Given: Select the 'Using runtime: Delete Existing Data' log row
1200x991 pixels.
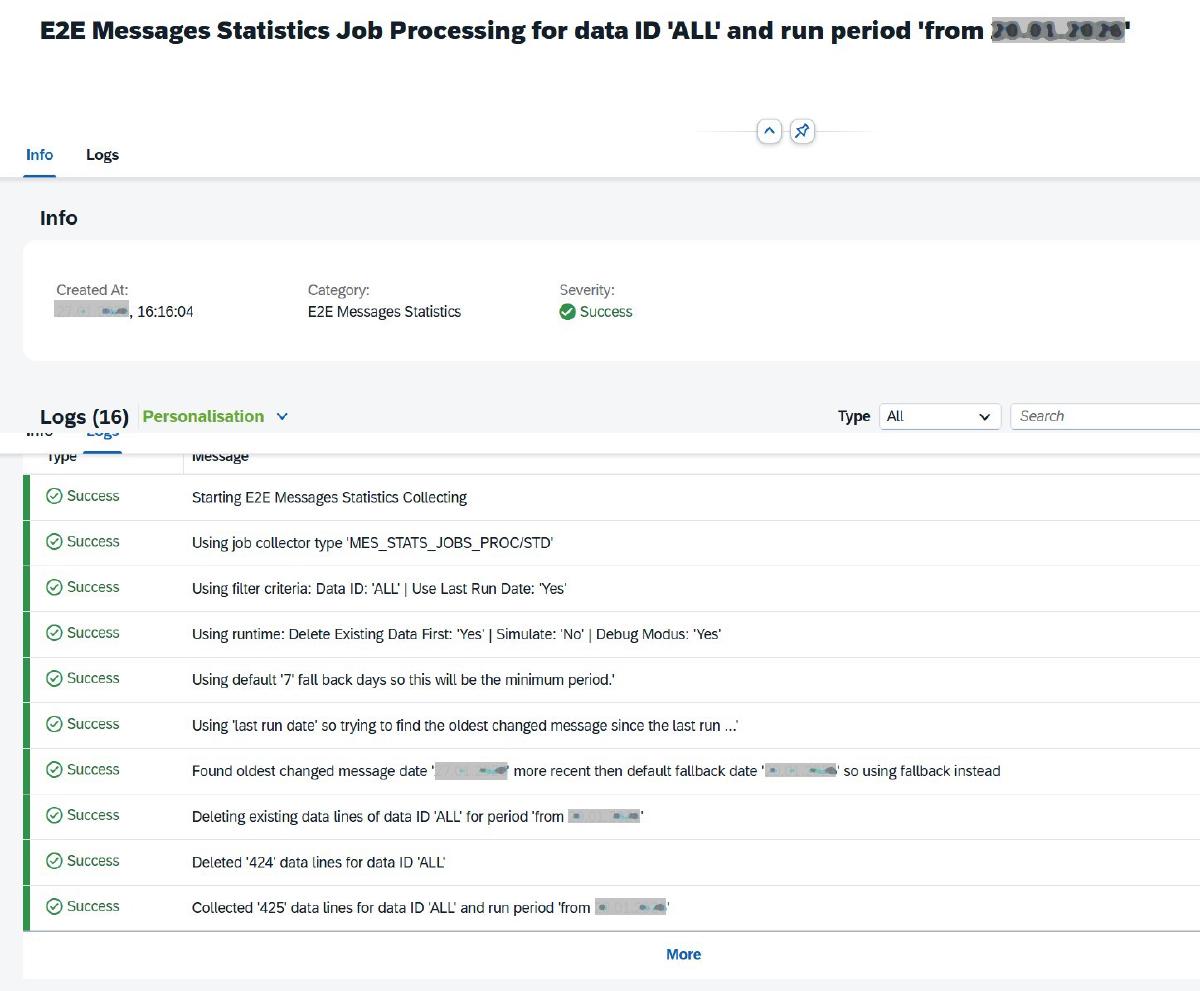Looking at the screenshot, I should pos(456,634).
